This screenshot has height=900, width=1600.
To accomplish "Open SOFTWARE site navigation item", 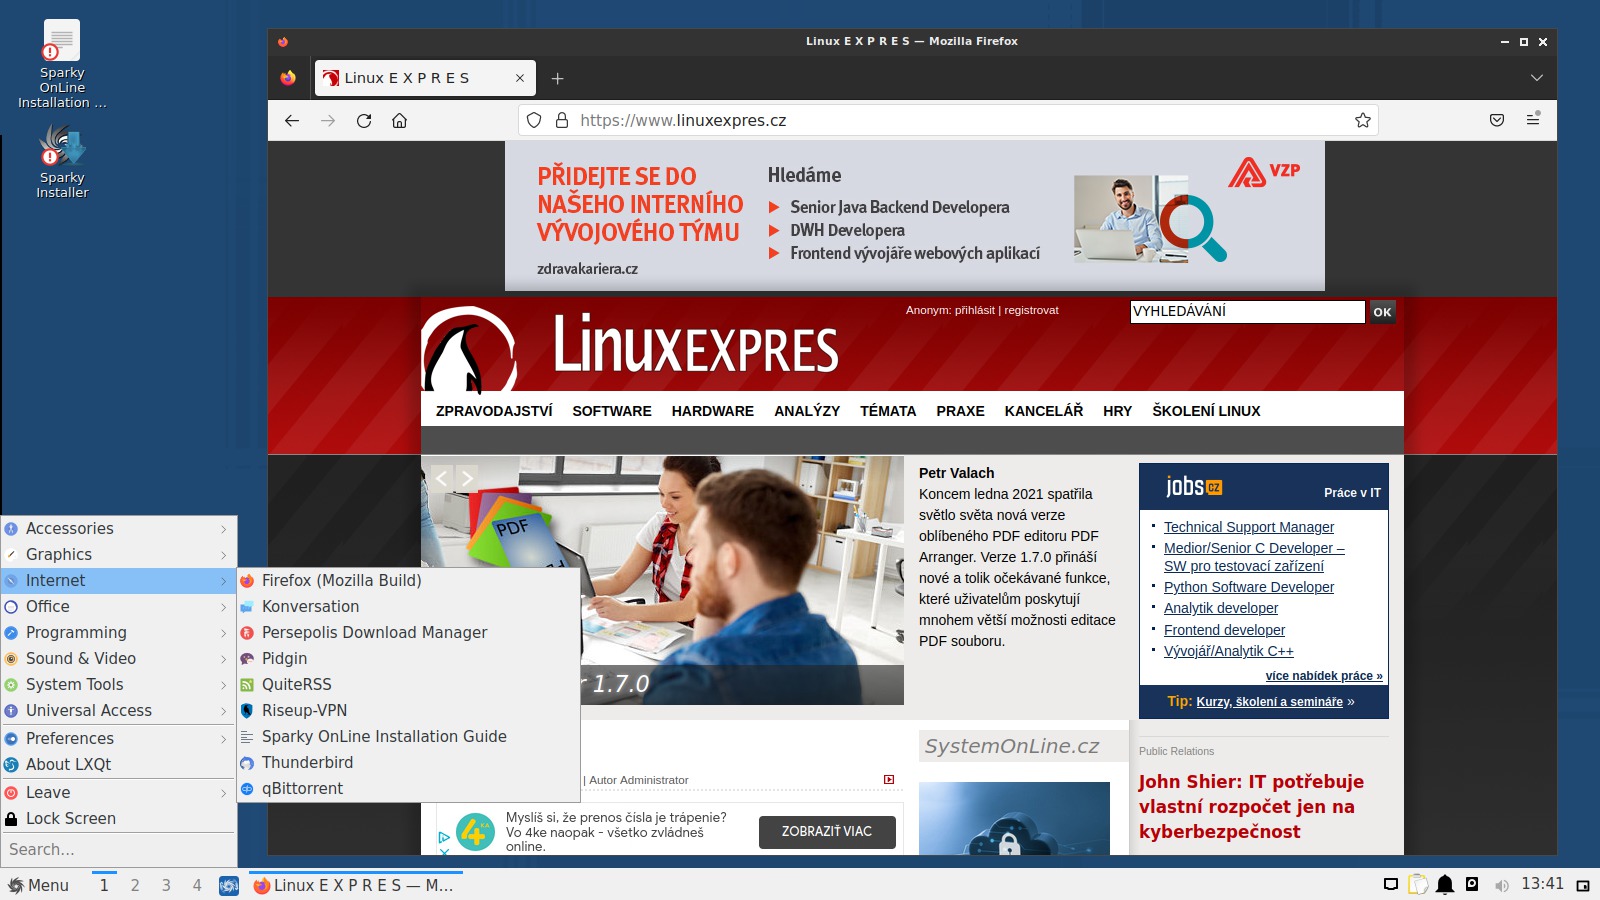I will coord(612,411).
